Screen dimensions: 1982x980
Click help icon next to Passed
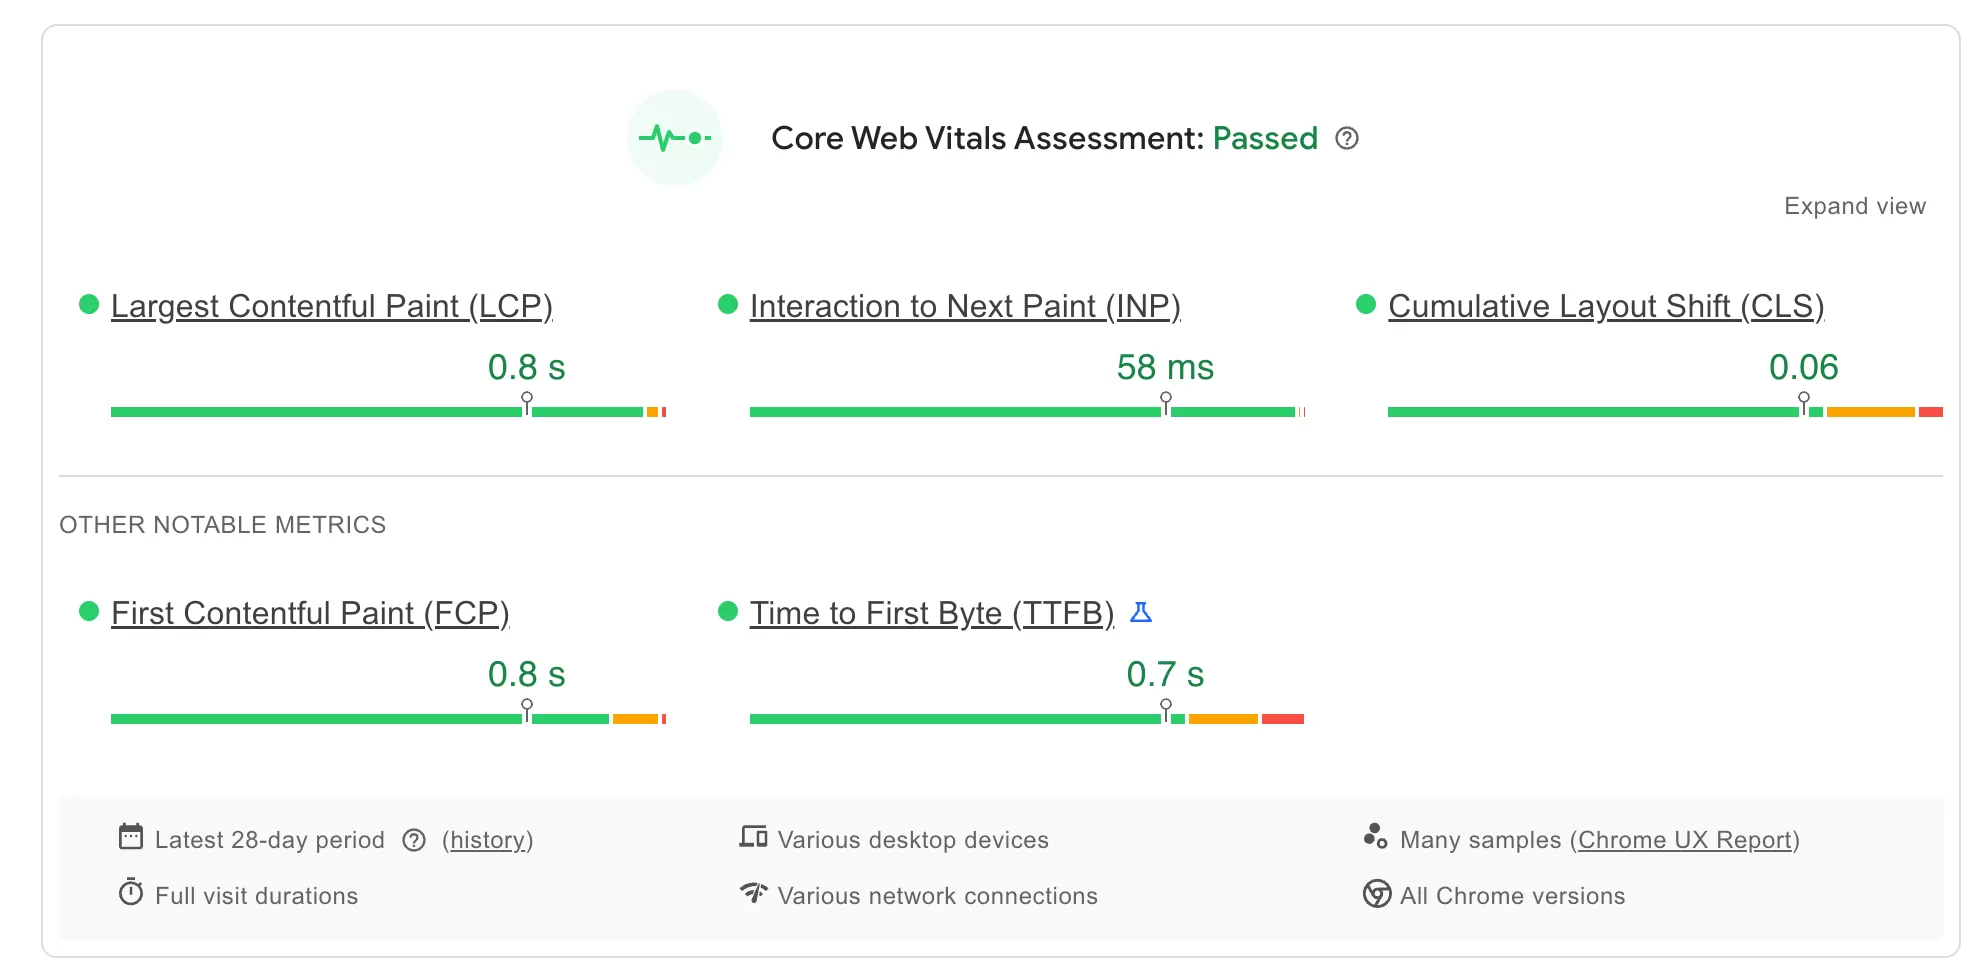click(x=1347, y=138)
